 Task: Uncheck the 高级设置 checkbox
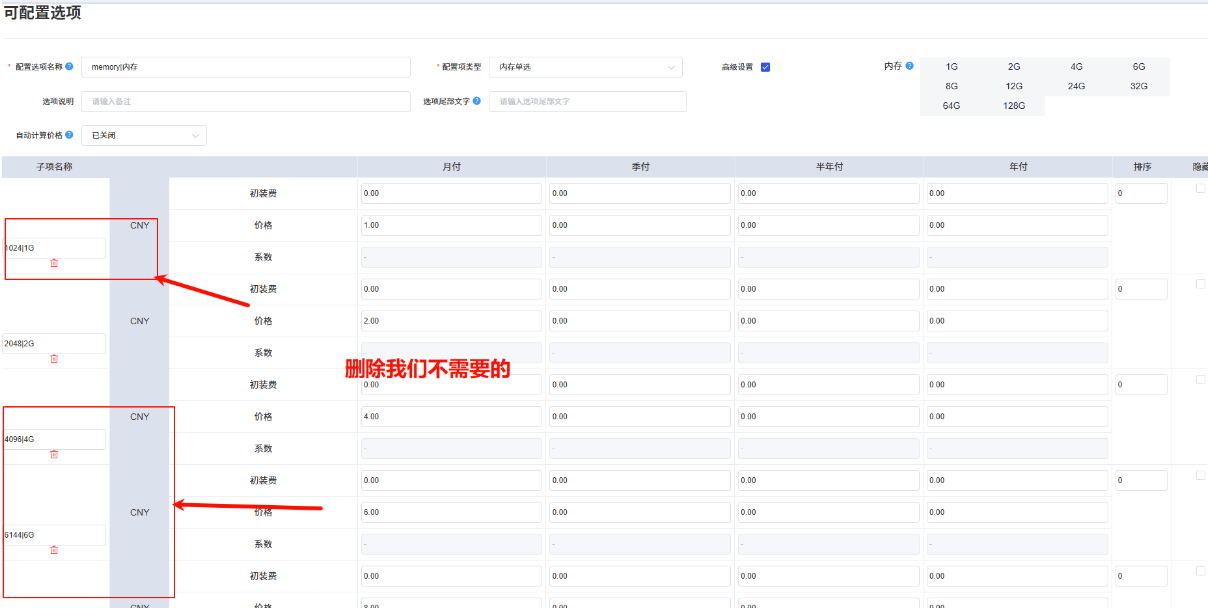pyautogui.click(x=764, y=67)
